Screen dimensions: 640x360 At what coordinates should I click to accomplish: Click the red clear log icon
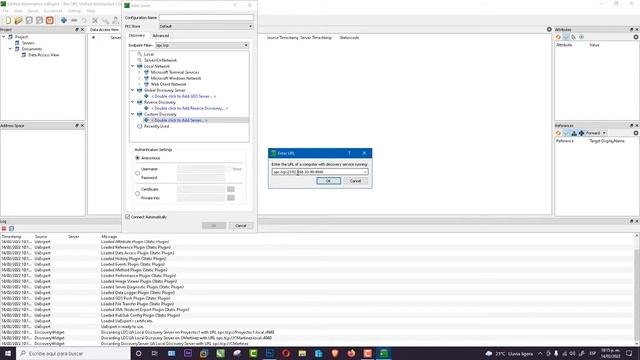pyautogui.click(x=4, y=229)
